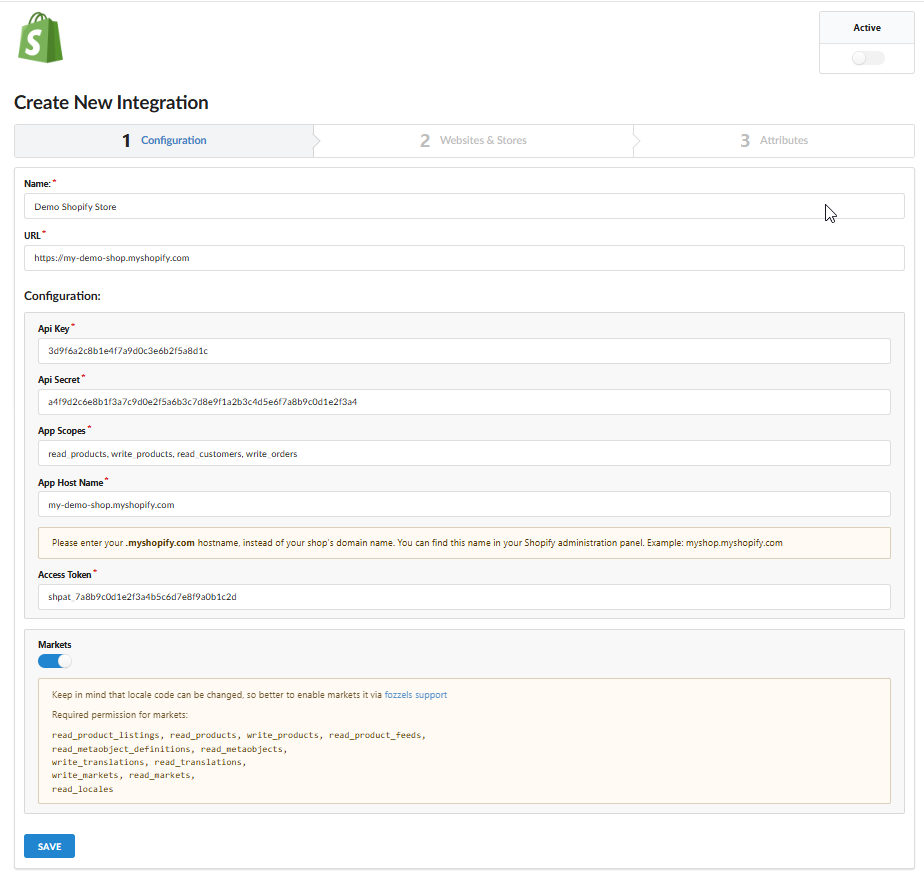Click the Shopify bag logo
This screenshot has height=881, width=924.
[40, 38]
